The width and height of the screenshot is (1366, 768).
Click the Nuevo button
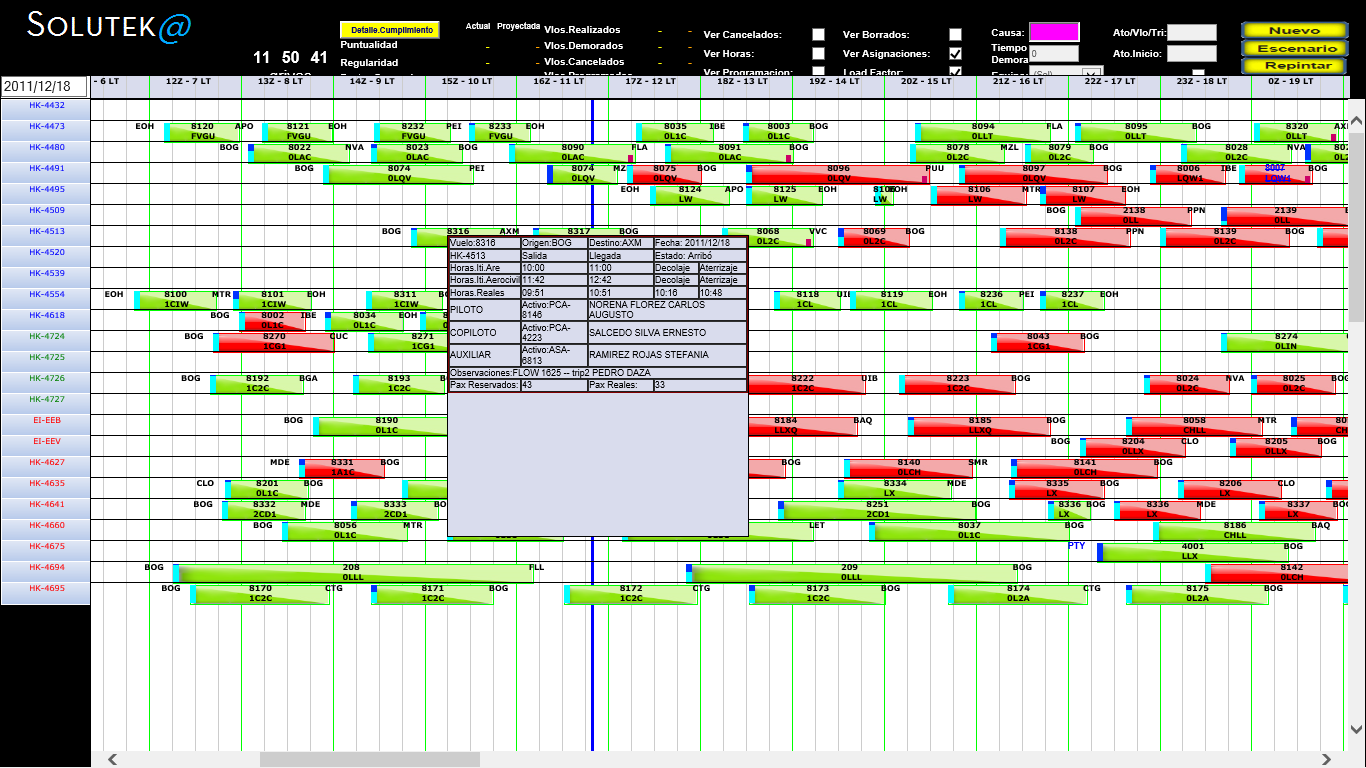tap(1293, 31)
